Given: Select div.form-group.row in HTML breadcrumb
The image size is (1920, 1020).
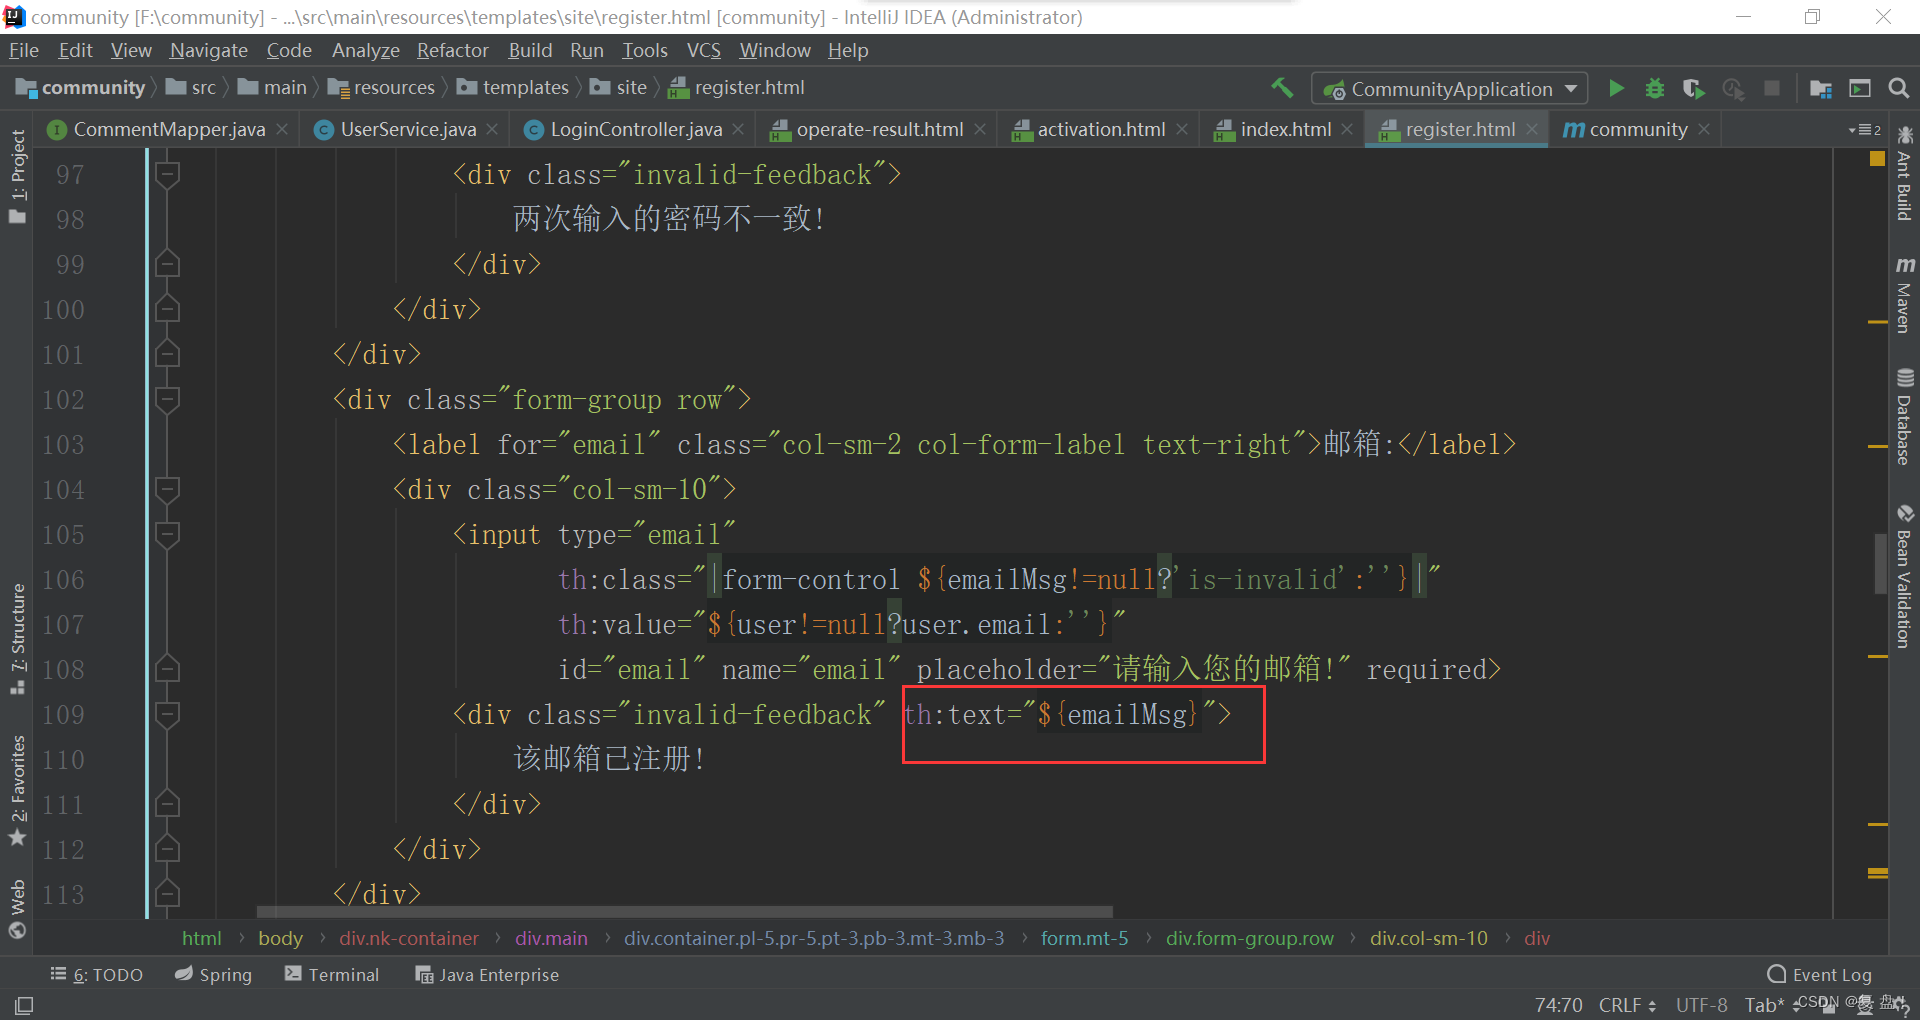Looking at the screenshot, I should point(1250,938).
